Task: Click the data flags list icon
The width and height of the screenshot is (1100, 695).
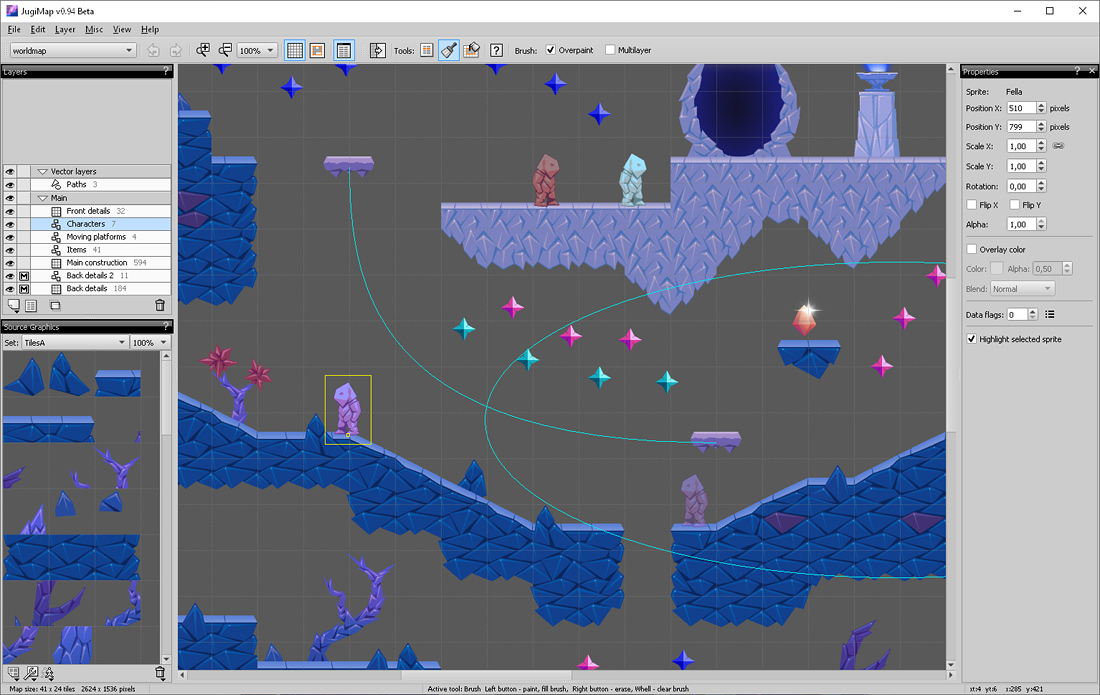Action: click(x=1049, y=314)
